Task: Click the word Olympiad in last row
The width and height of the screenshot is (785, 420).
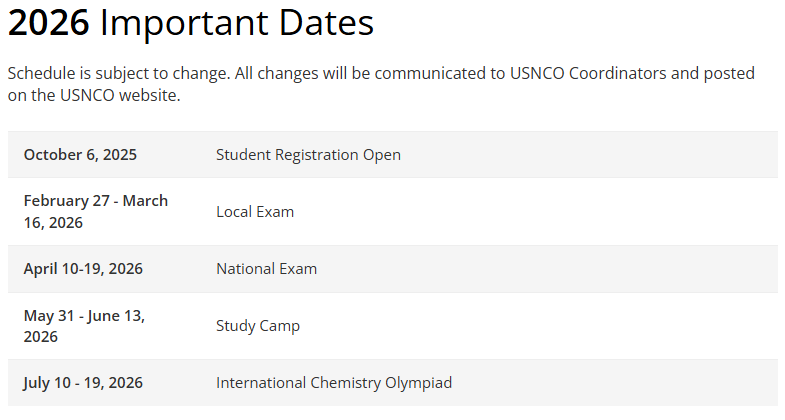Action: tap(418, 383)
